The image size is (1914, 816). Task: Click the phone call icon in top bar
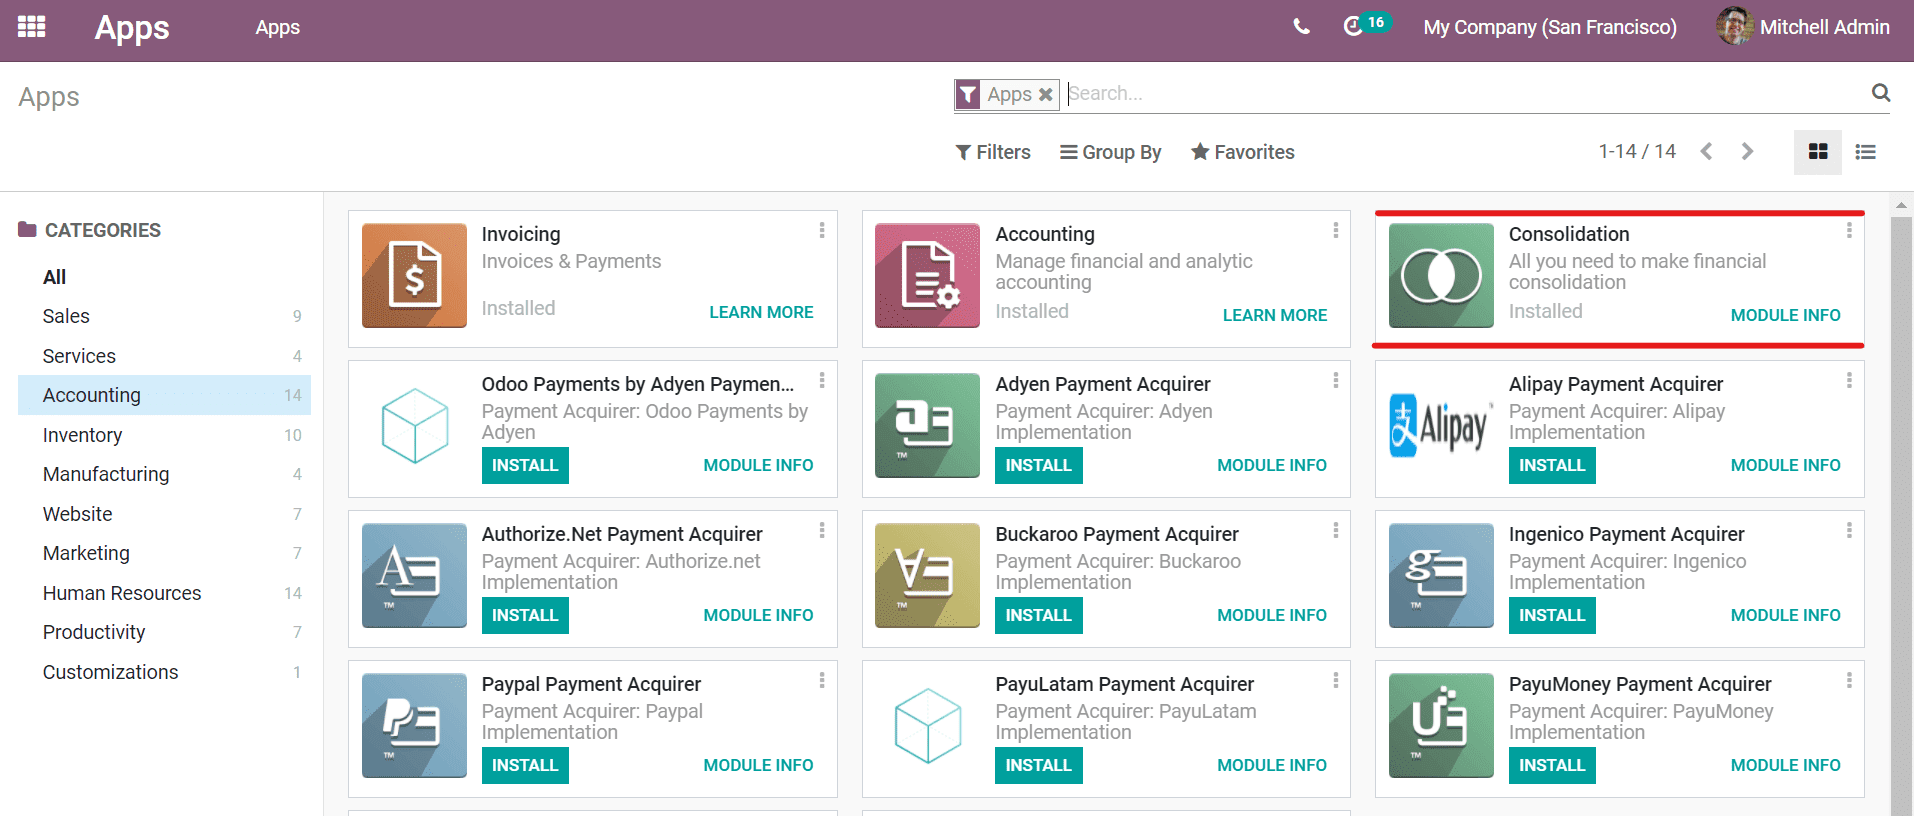1301,27
